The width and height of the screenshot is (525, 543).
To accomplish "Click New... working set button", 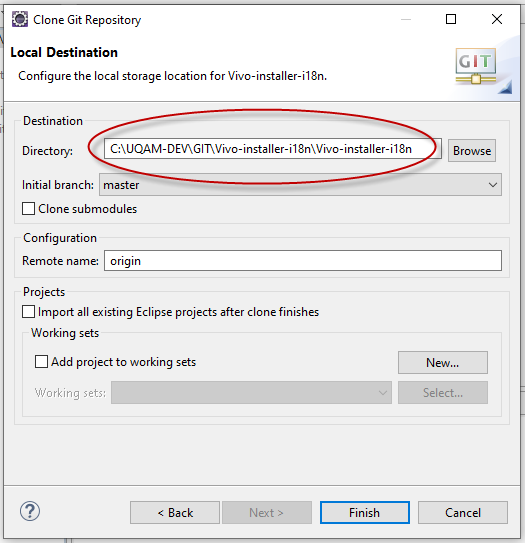I will pos(443,363).
